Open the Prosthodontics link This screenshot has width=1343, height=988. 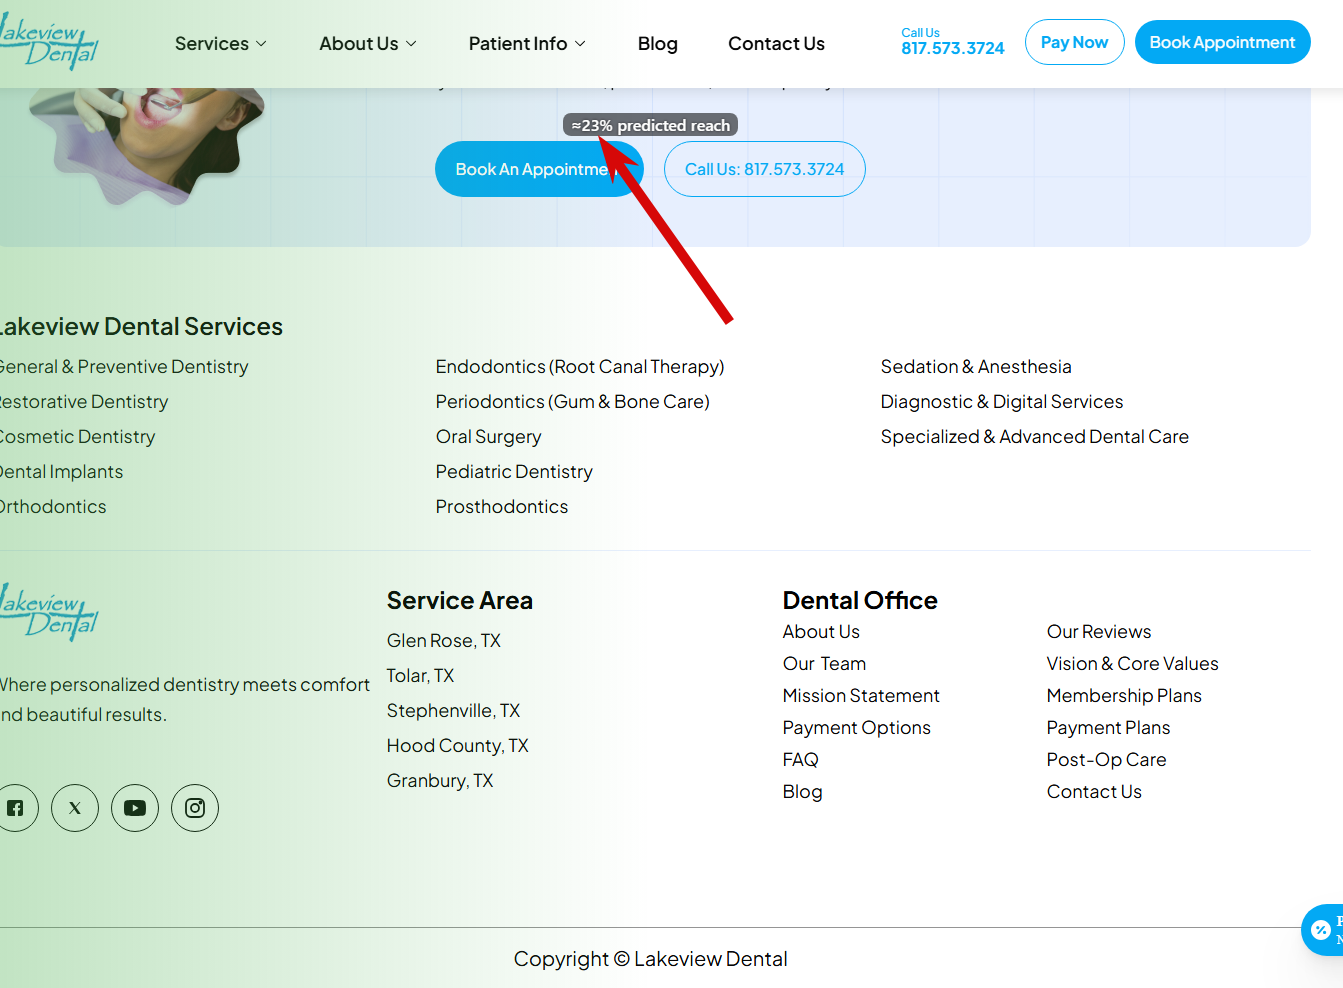[501, 507]
